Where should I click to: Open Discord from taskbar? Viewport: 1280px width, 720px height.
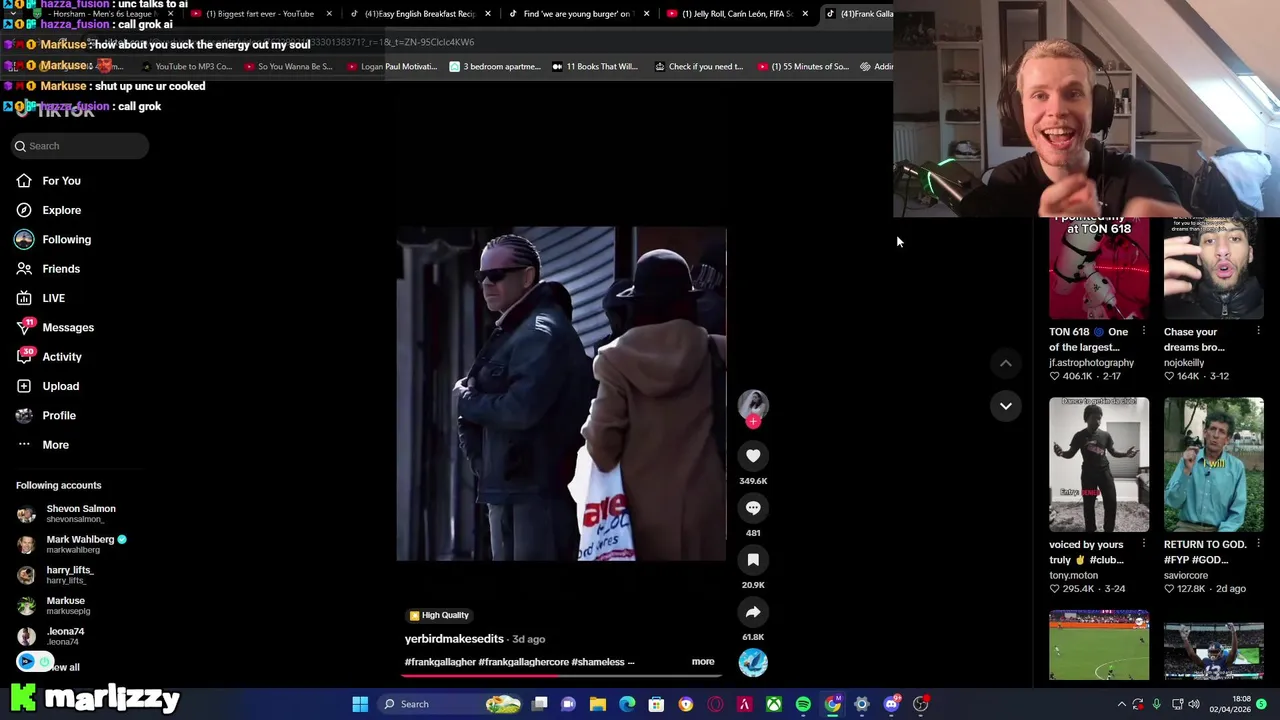coord(891,704)
